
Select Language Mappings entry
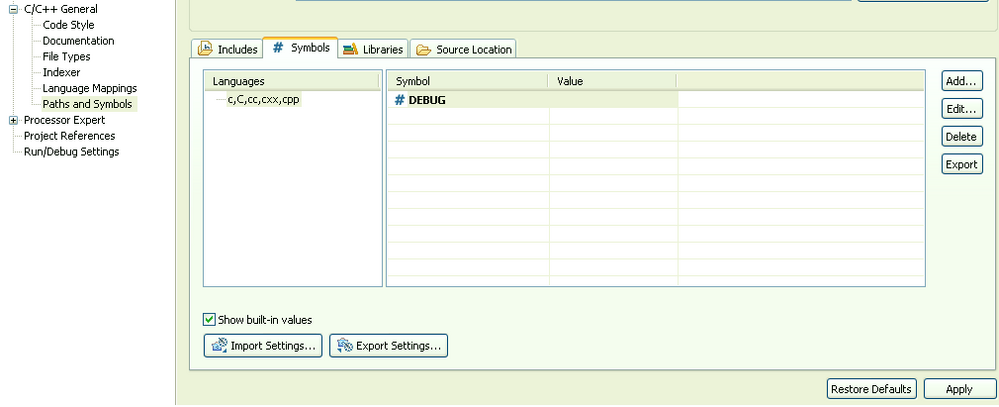(x=90, y=89)
